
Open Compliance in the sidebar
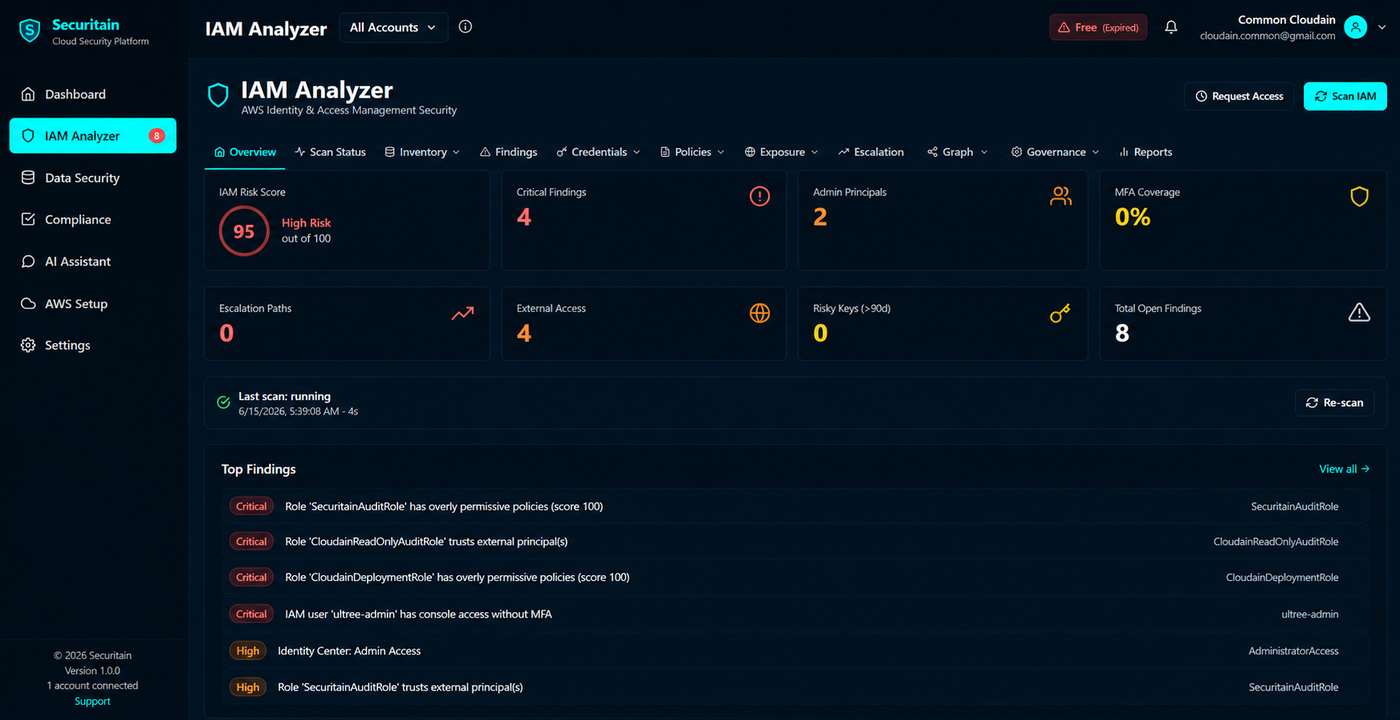click(x=93, y=220)
